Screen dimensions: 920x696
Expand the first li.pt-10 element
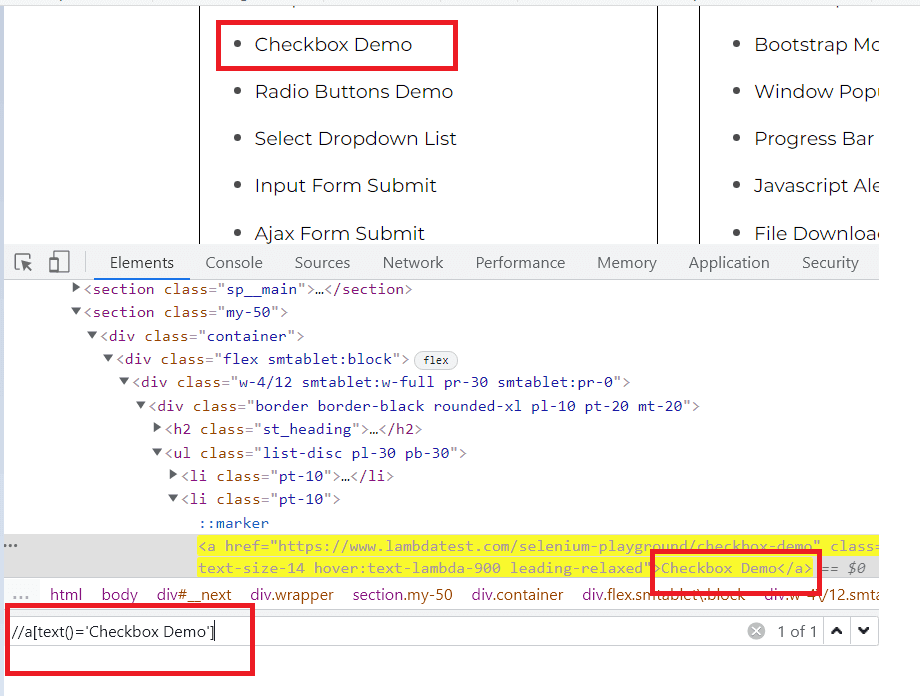pyautogui.click(x=173, y=475)
